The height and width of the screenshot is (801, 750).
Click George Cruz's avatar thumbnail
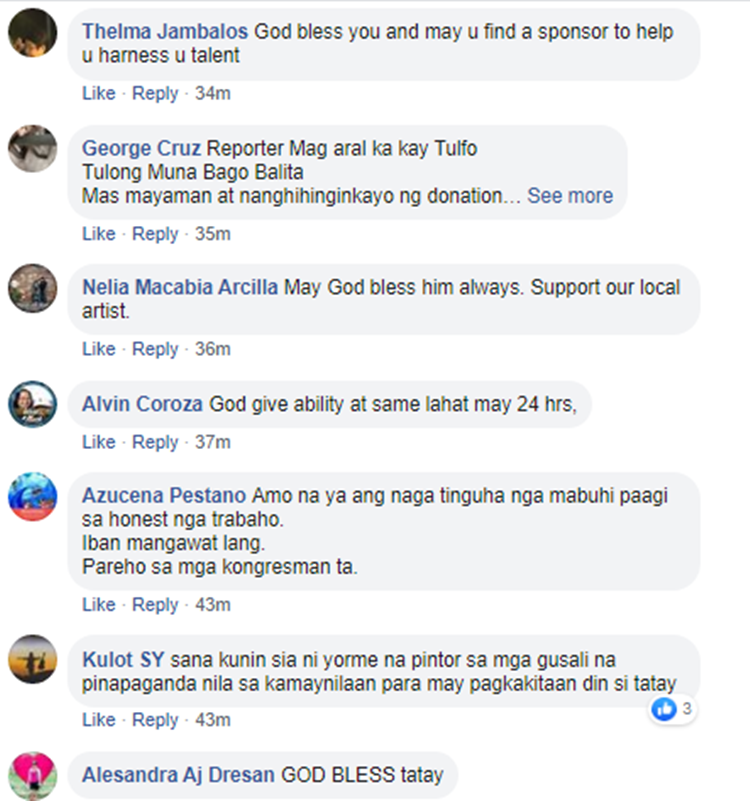click(33, 148)
